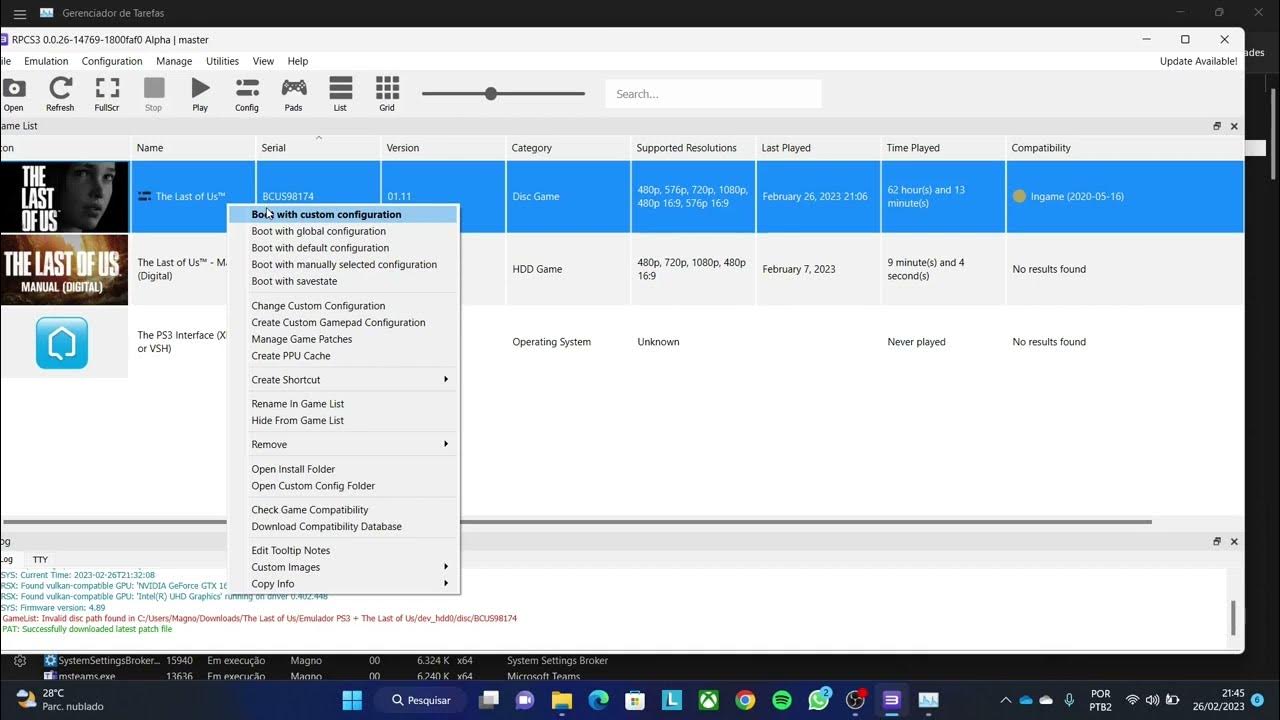
Task: Choose Change Custom Configuration
Action: point(343,306)
